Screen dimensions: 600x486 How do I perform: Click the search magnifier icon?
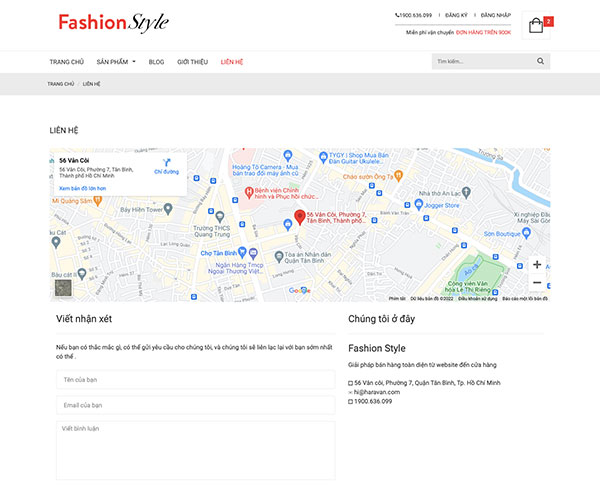click(540, 61)
